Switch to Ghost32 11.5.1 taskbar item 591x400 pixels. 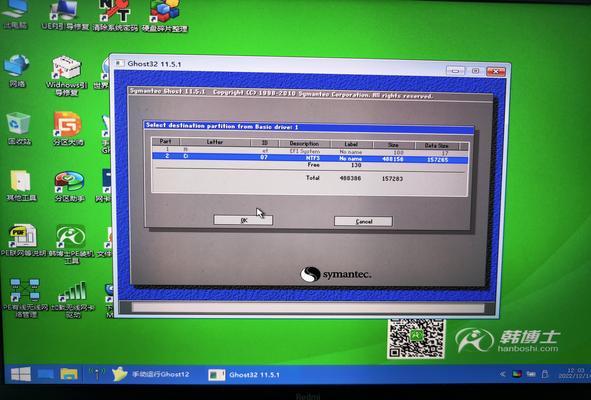pyautogui.click(x=244, y=375)
